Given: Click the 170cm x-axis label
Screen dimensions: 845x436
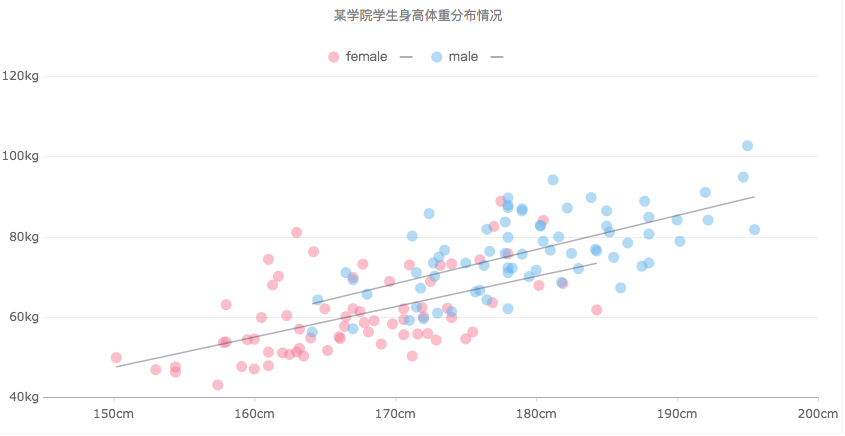Looking at the screenshot, I should click(x=395, y=415).
